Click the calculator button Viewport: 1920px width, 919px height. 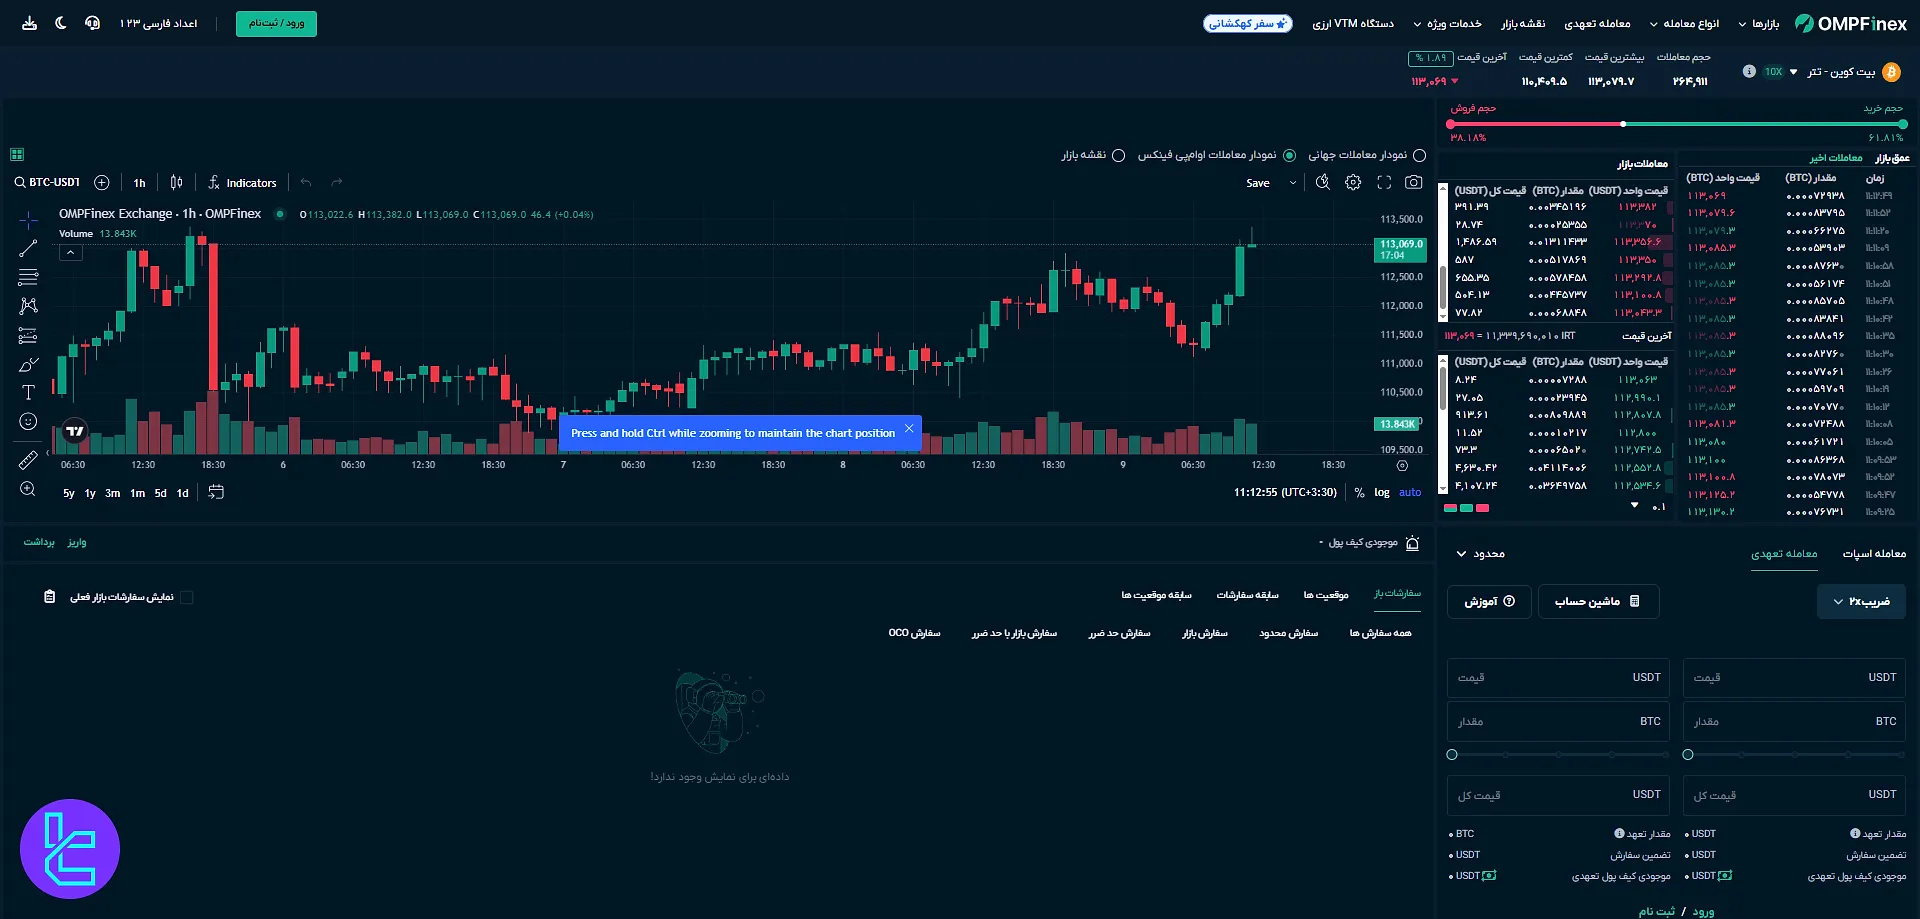(x=1597, y=602)
